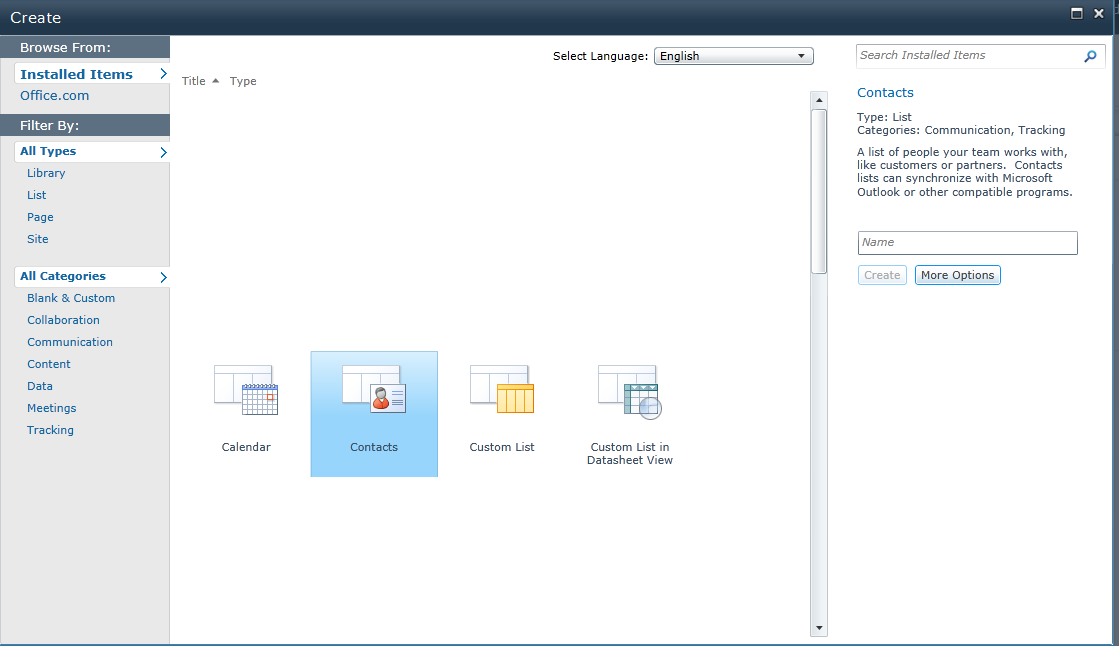1119x646 pixels.
Task: Click inside the Name text field
Action: [x=967, y=242]
